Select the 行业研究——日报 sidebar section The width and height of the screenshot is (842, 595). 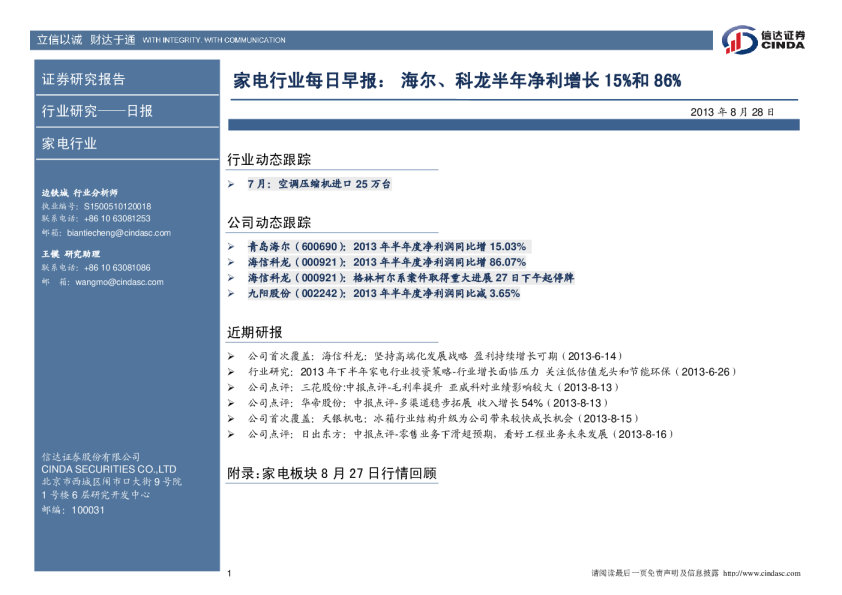pos(97,111)
